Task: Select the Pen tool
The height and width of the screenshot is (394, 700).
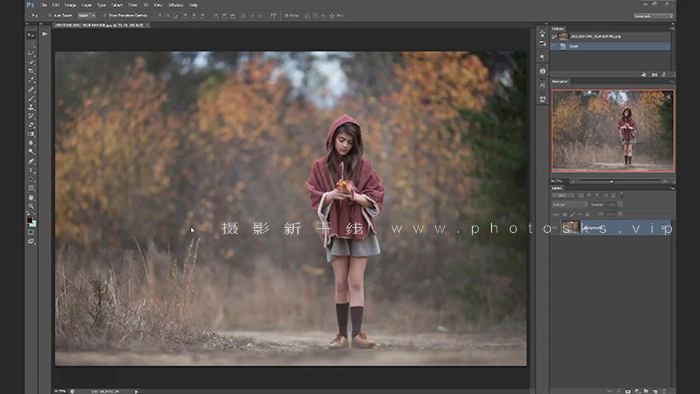Action: coord(31,161)
